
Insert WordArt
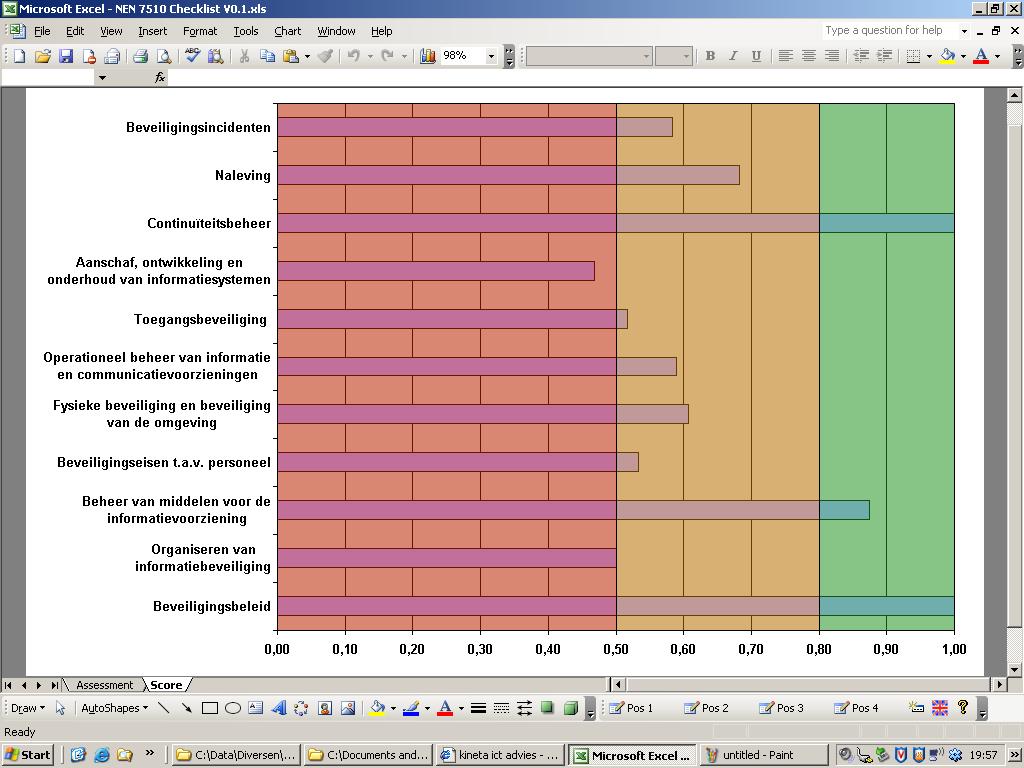279,708
